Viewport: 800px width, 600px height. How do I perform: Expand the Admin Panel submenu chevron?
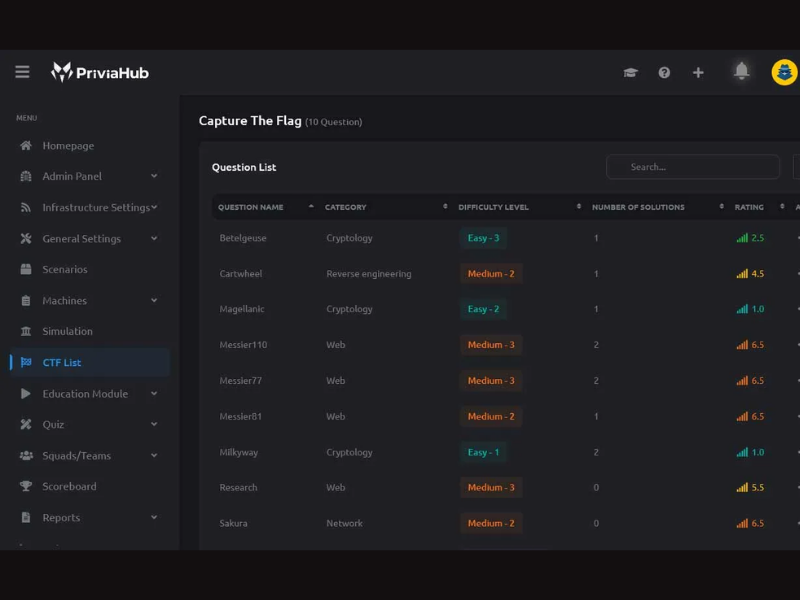154,176
